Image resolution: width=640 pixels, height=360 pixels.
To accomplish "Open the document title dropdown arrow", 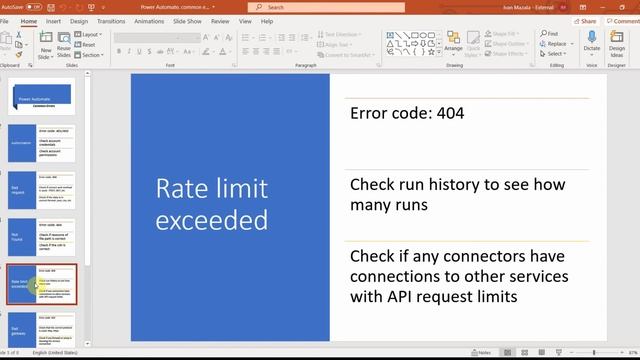I will 213,7.
